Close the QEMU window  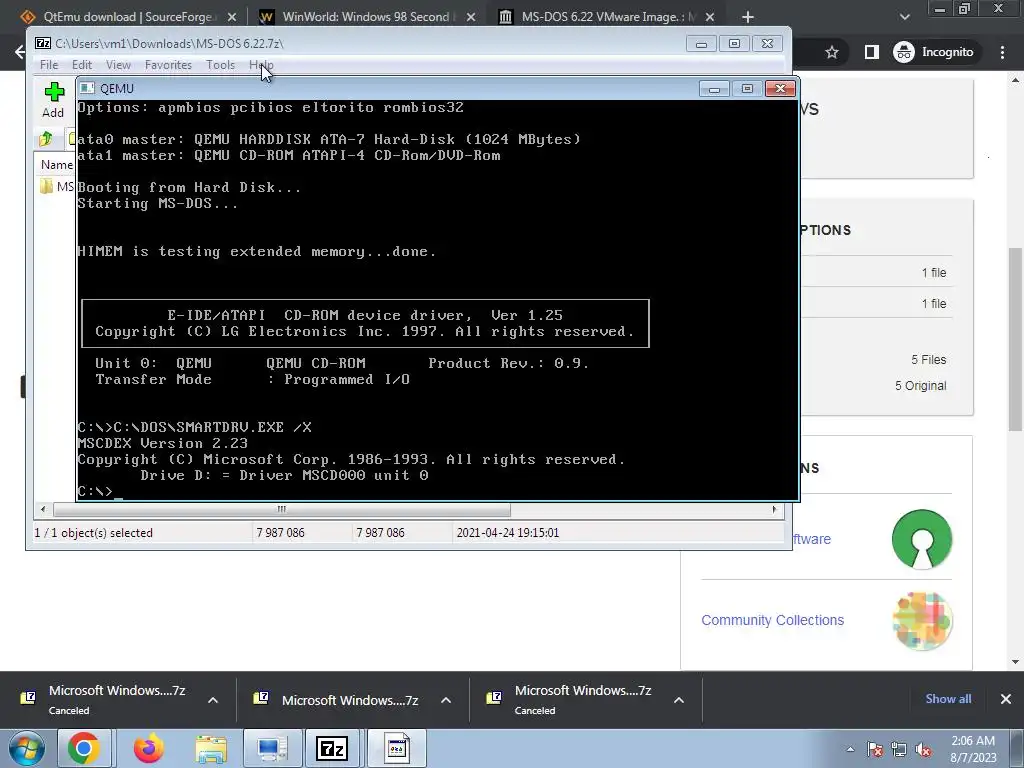pyautogui.click(x=780, y=88)
